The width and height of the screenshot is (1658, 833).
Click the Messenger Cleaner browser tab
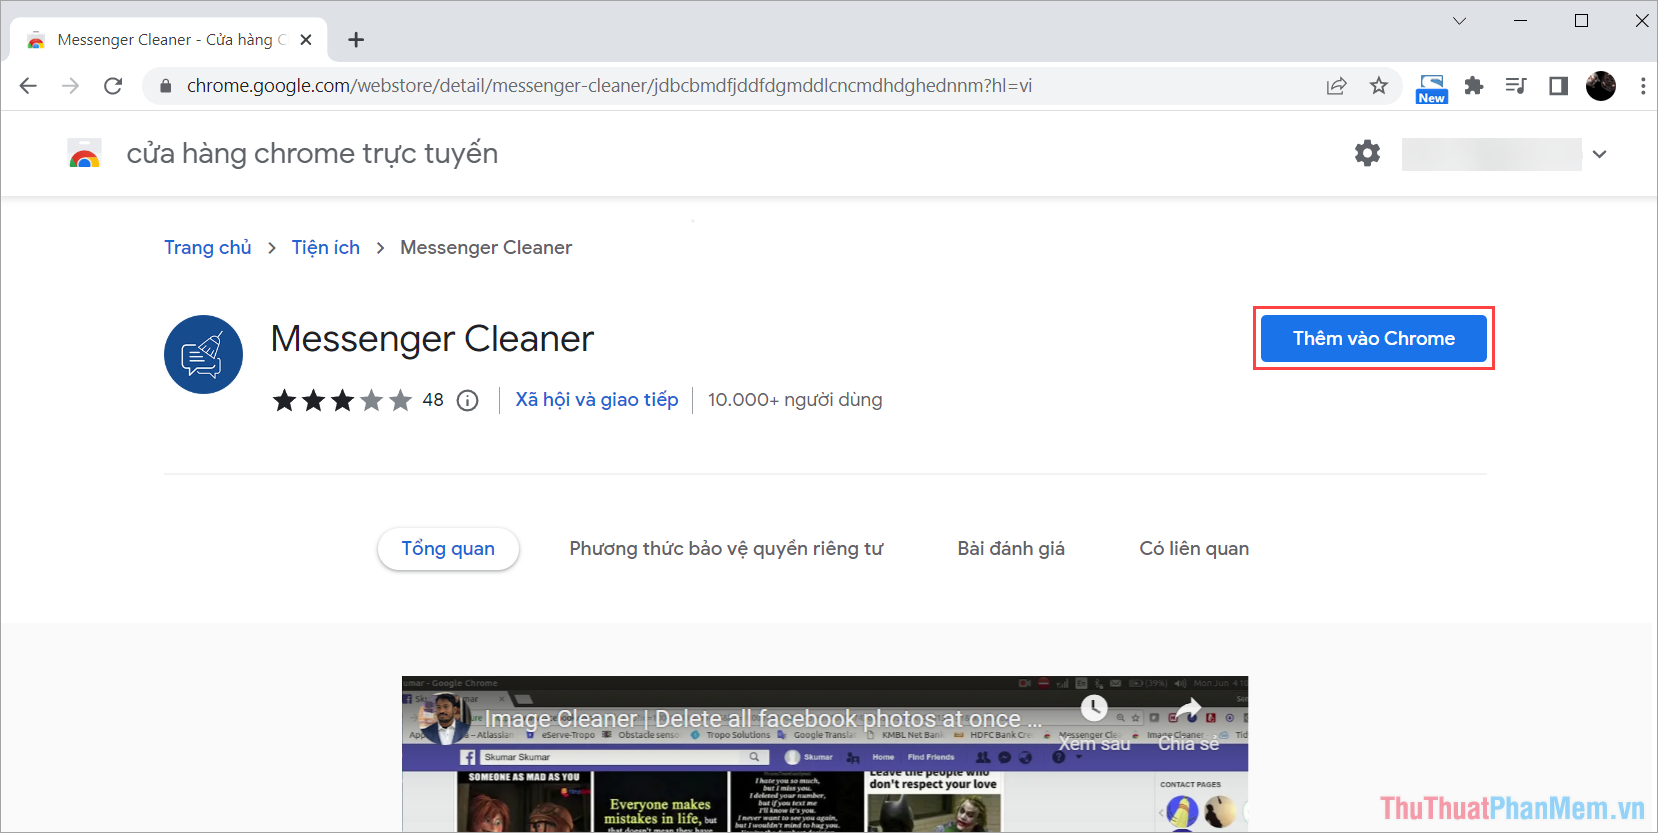coord(170,40)
